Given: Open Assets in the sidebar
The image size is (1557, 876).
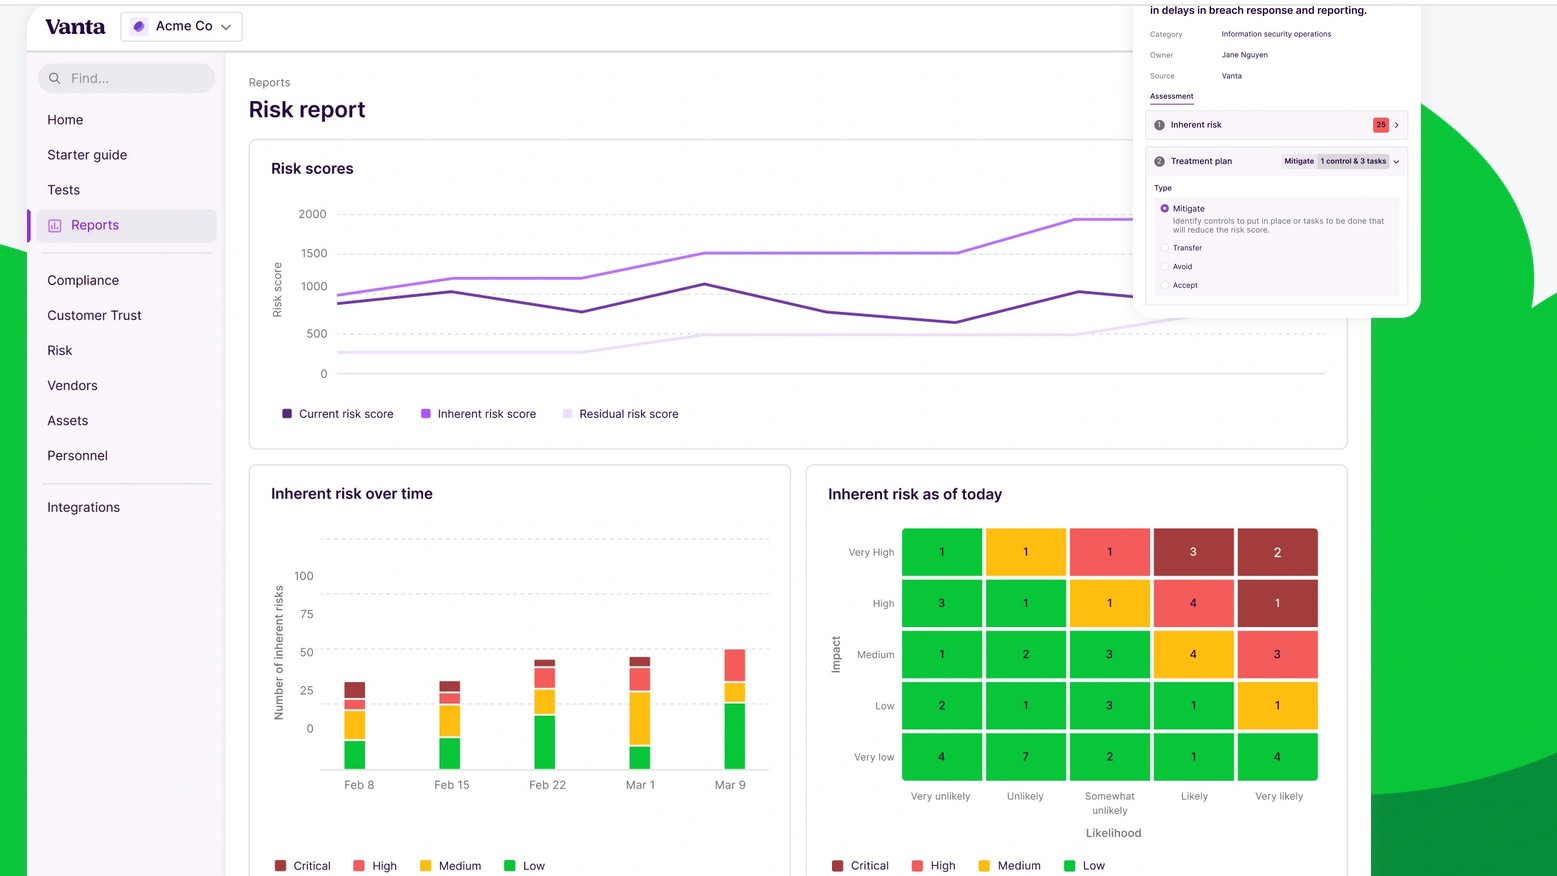Looking at the screenshot, I should pos(68,421).
